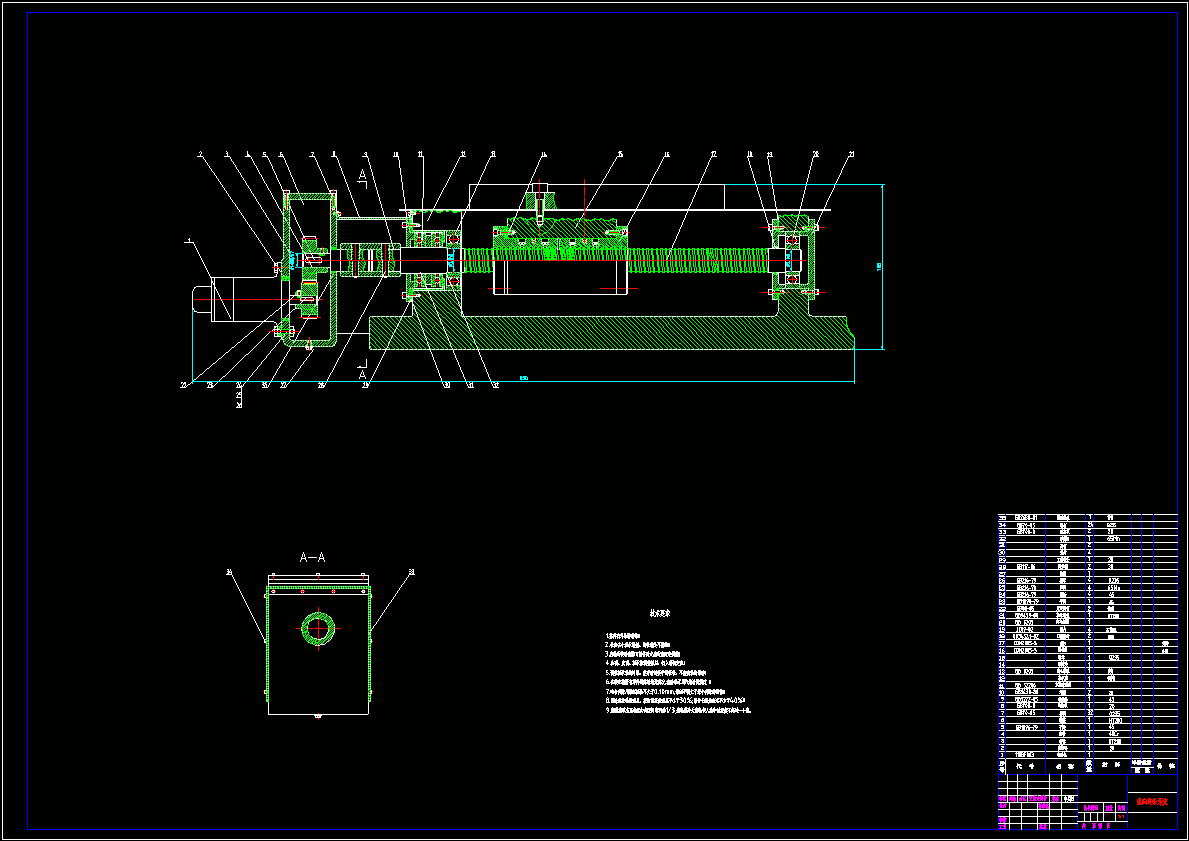Image resolution: width=1189 pixels, height=841 pixels.
Task: Select the hatched machine base bed
Action: tap(611, 333)
